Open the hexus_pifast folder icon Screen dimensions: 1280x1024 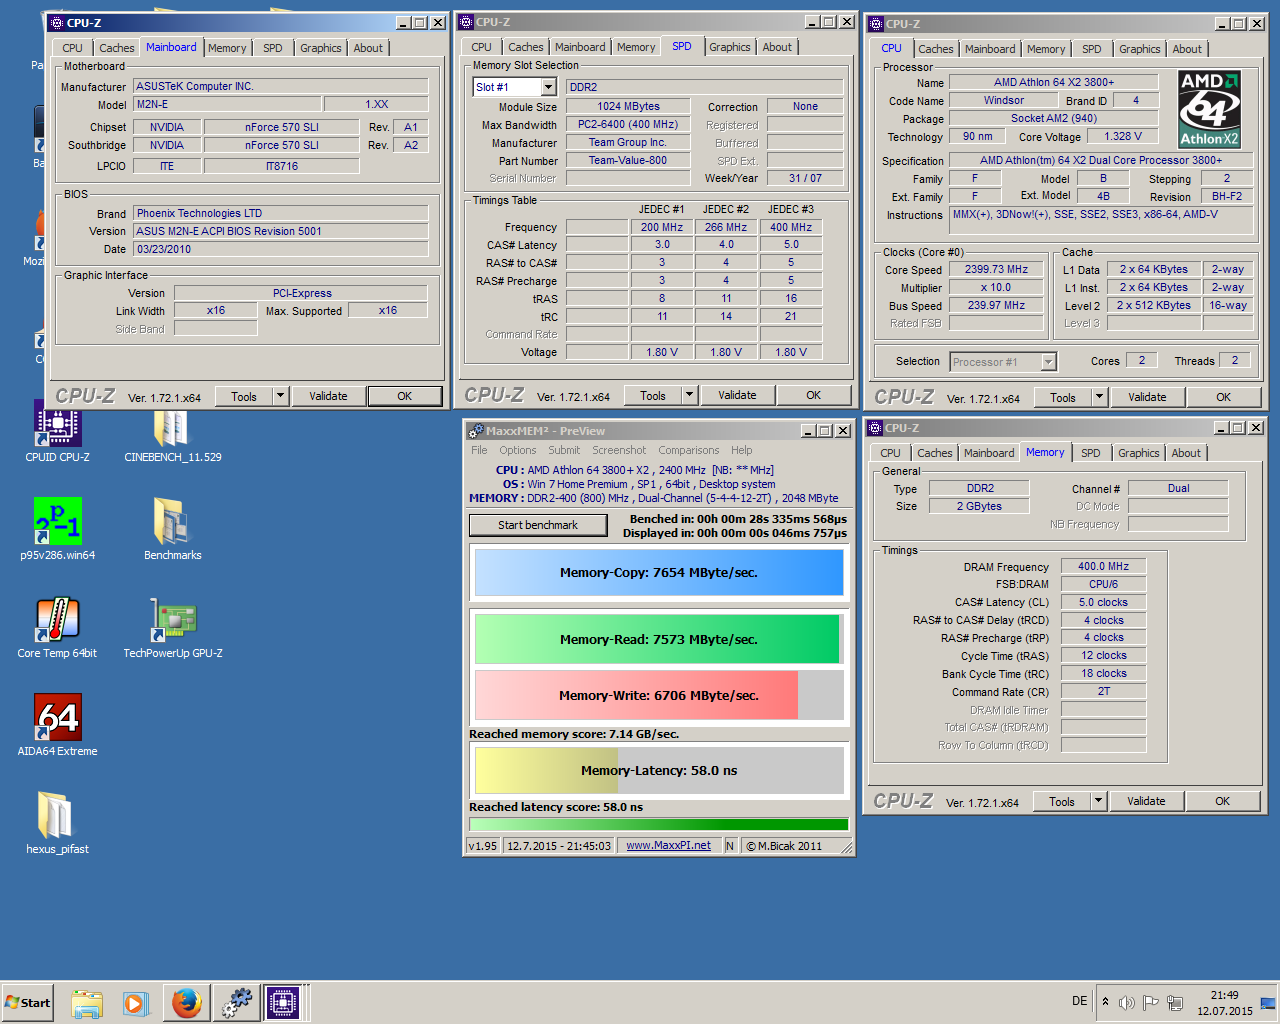tap(57, 822)
